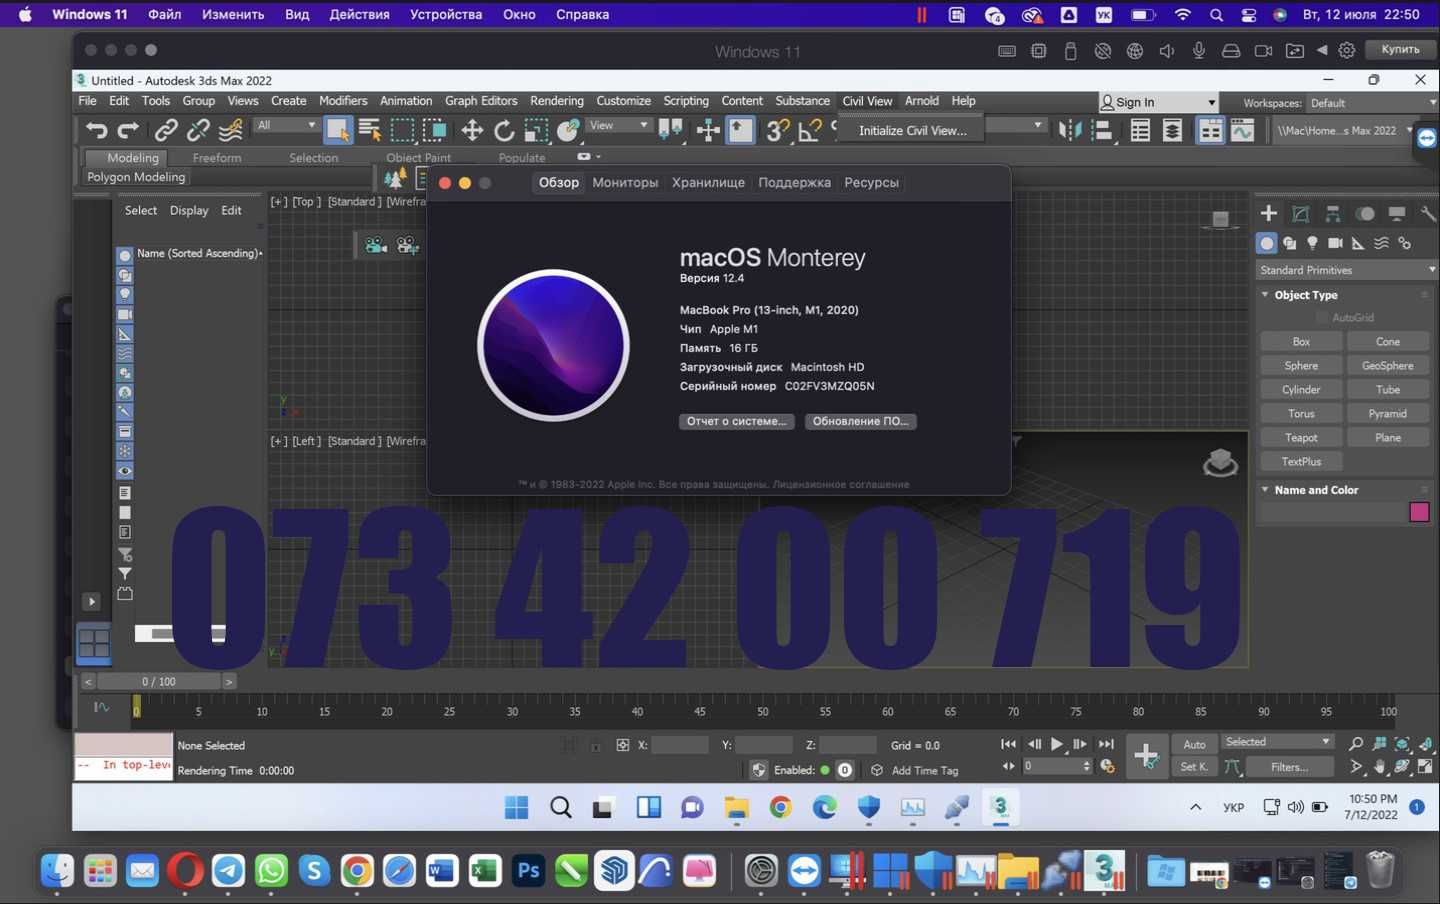The height and width of the screenshot is (904, 1440).
Task: Toggle the AutoGrid checkbox
Action: click(1322, 317)
